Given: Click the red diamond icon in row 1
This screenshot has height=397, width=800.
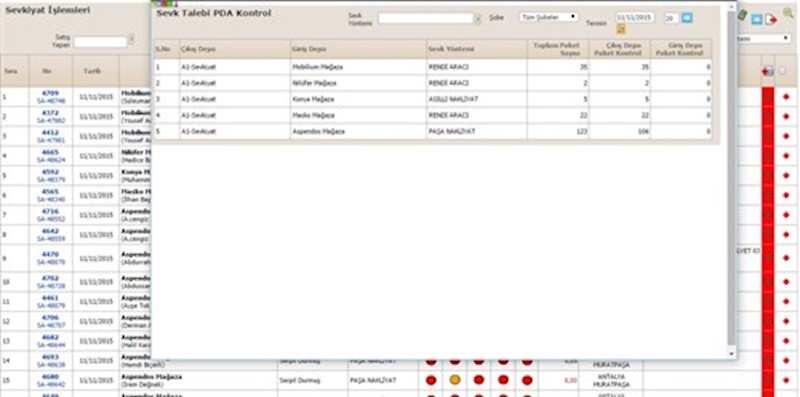Looking at the screenshot, I should click(786, 96).
